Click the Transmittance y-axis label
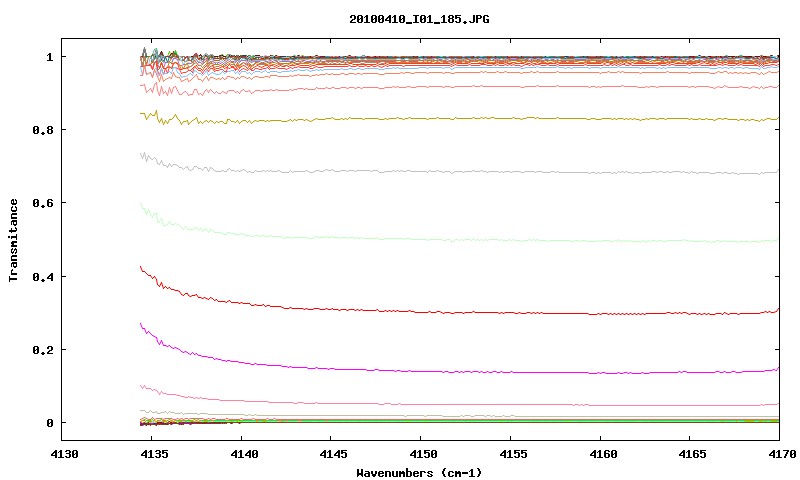The image size is (800, 480). 14,240
